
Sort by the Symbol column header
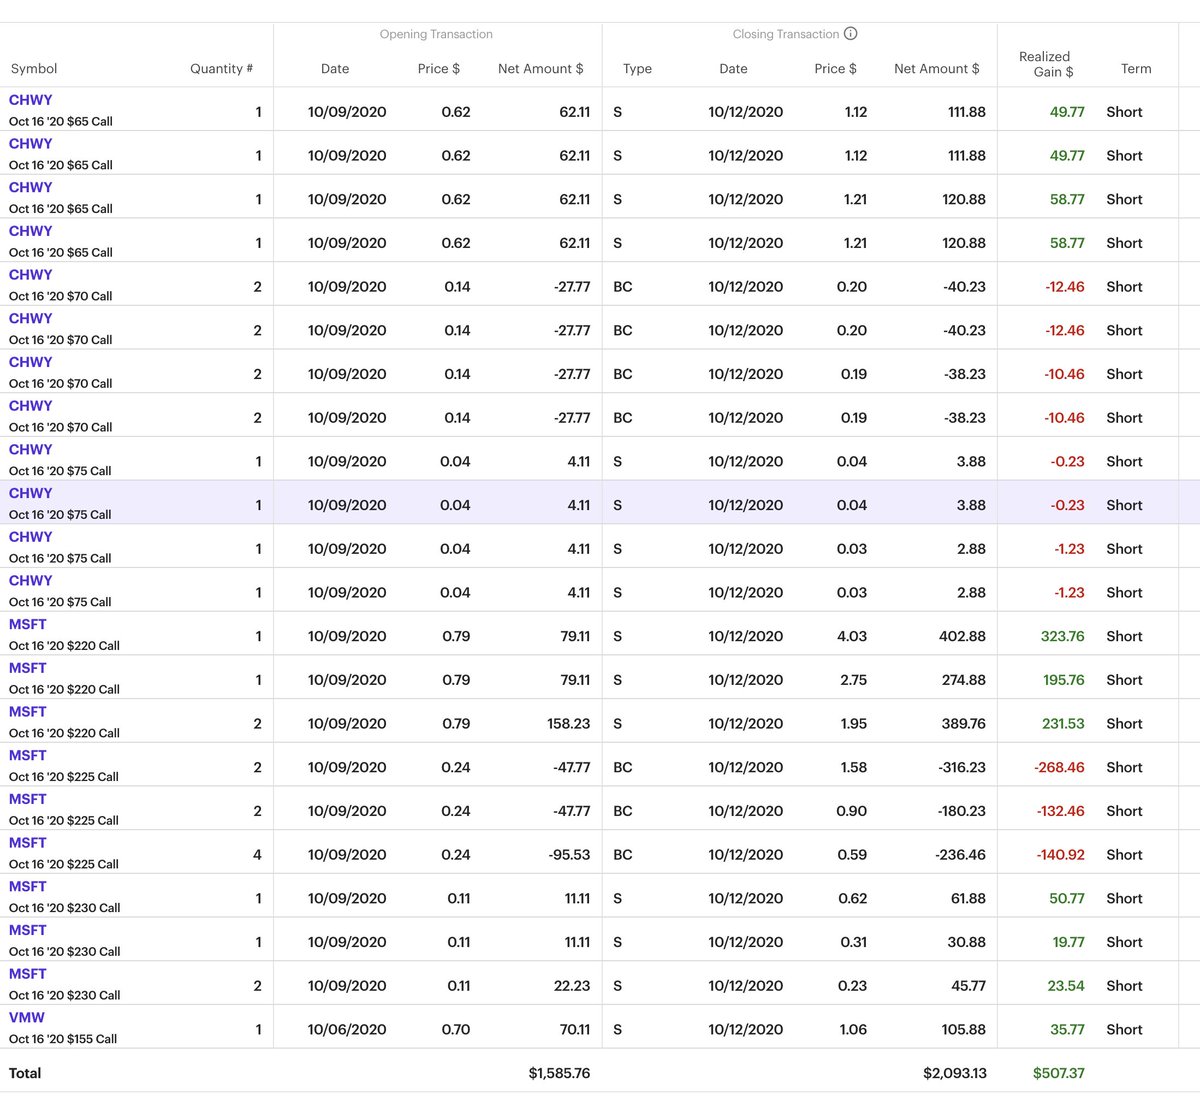pos(34,69)
